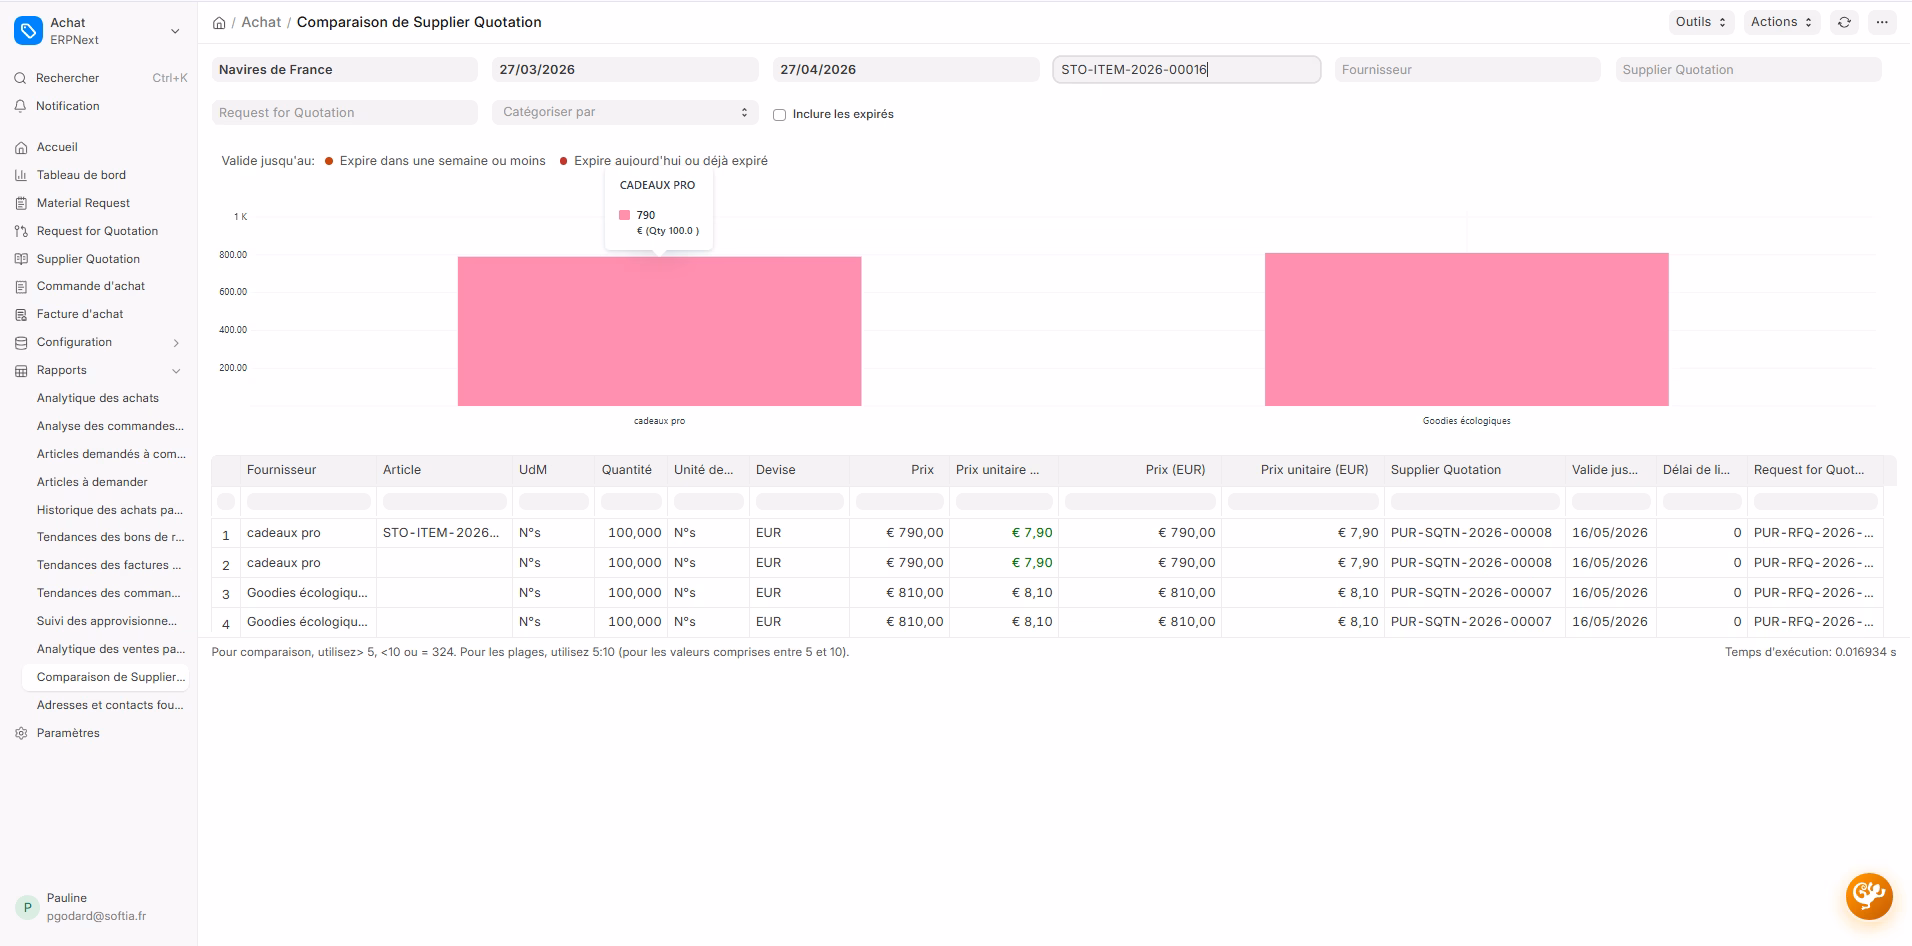The height and width of the screenshot is (946, 1912).
Task: Click the 27/04/2026 end date field
Action: point(906,70)
